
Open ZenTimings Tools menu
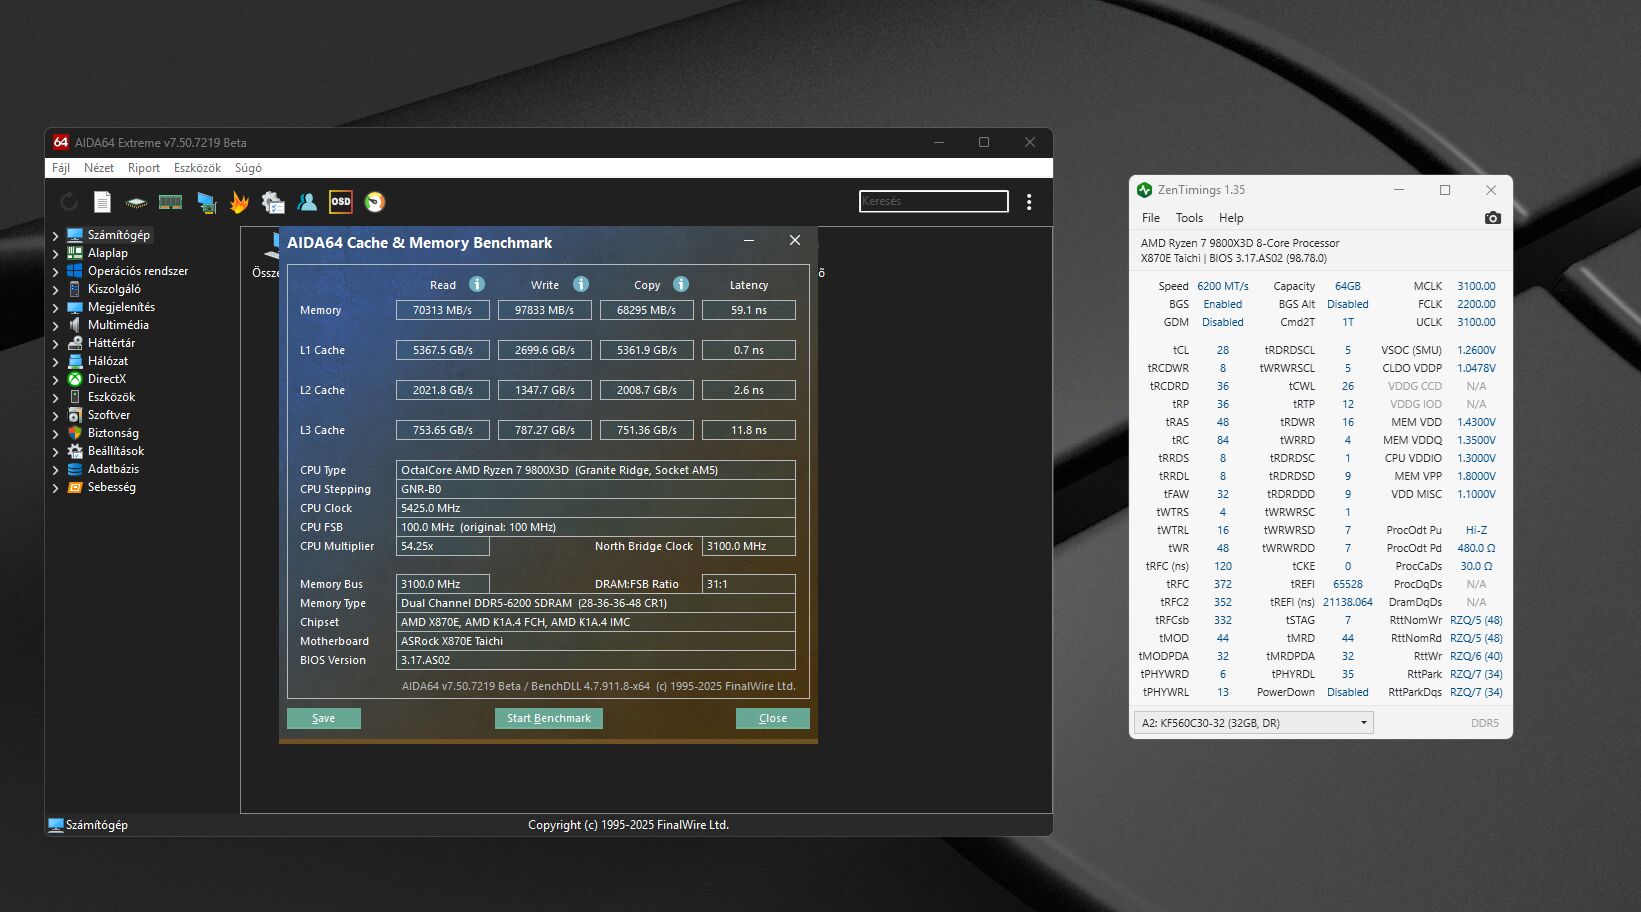(1189, 218)
